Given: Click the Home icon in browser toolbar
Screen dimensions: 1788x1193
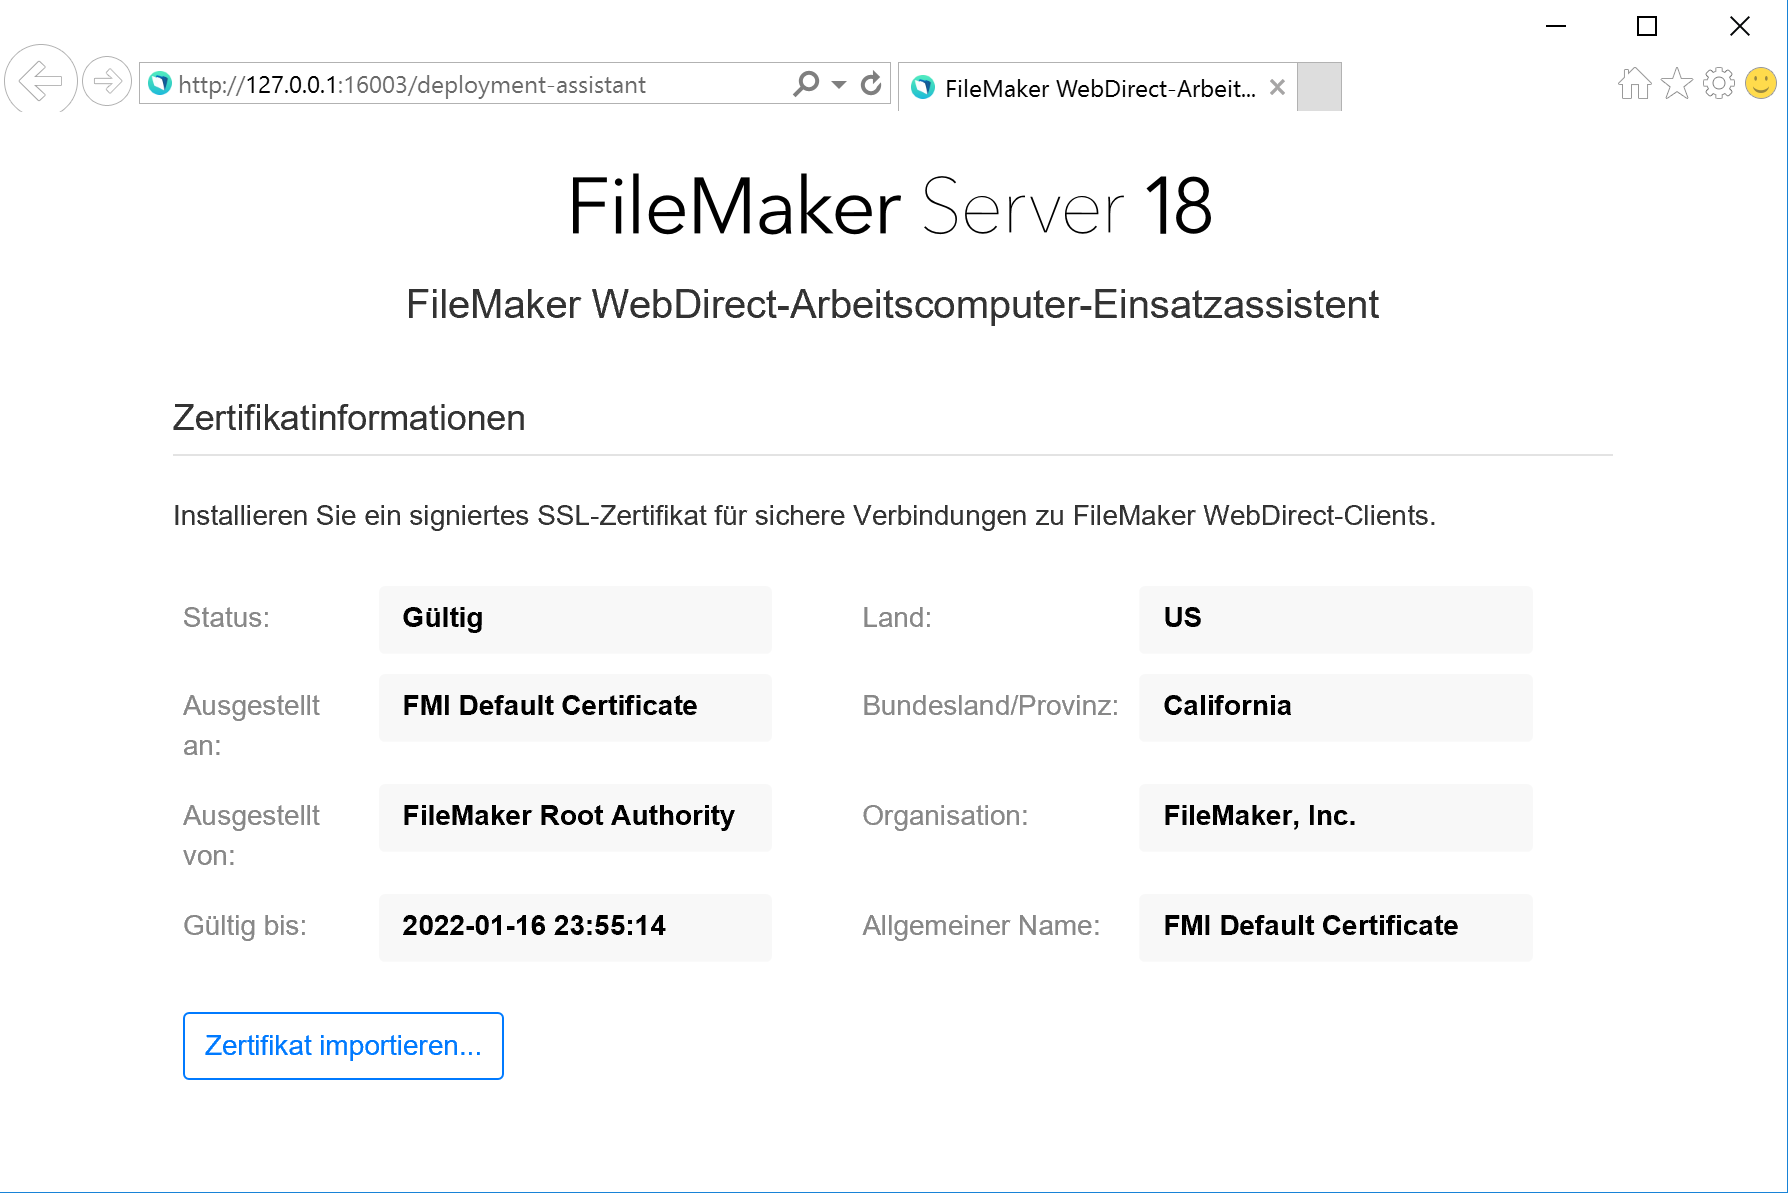Looking at the screenshot, I should 1635,83.
